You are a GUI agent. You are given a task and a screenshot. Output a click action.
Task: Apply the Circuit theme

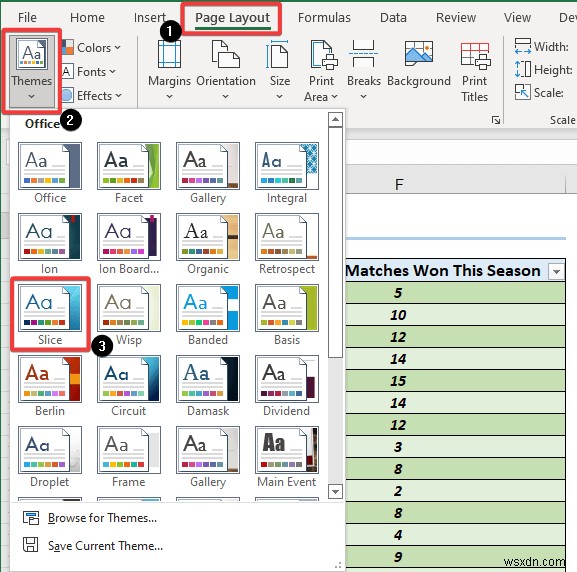[129, 386]
